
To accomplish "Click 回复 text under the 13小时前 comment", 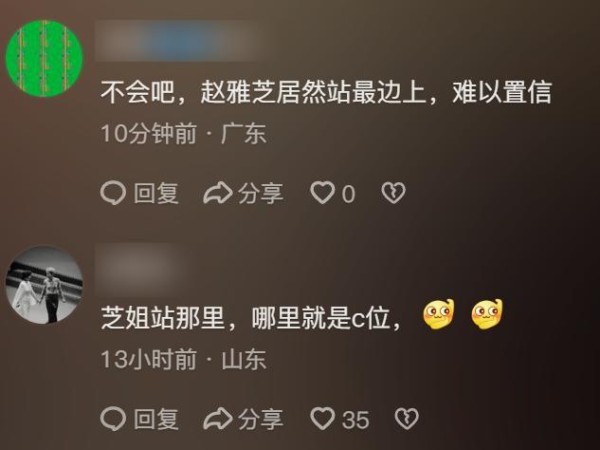I will pyautogui.click(x=156, y=419).
